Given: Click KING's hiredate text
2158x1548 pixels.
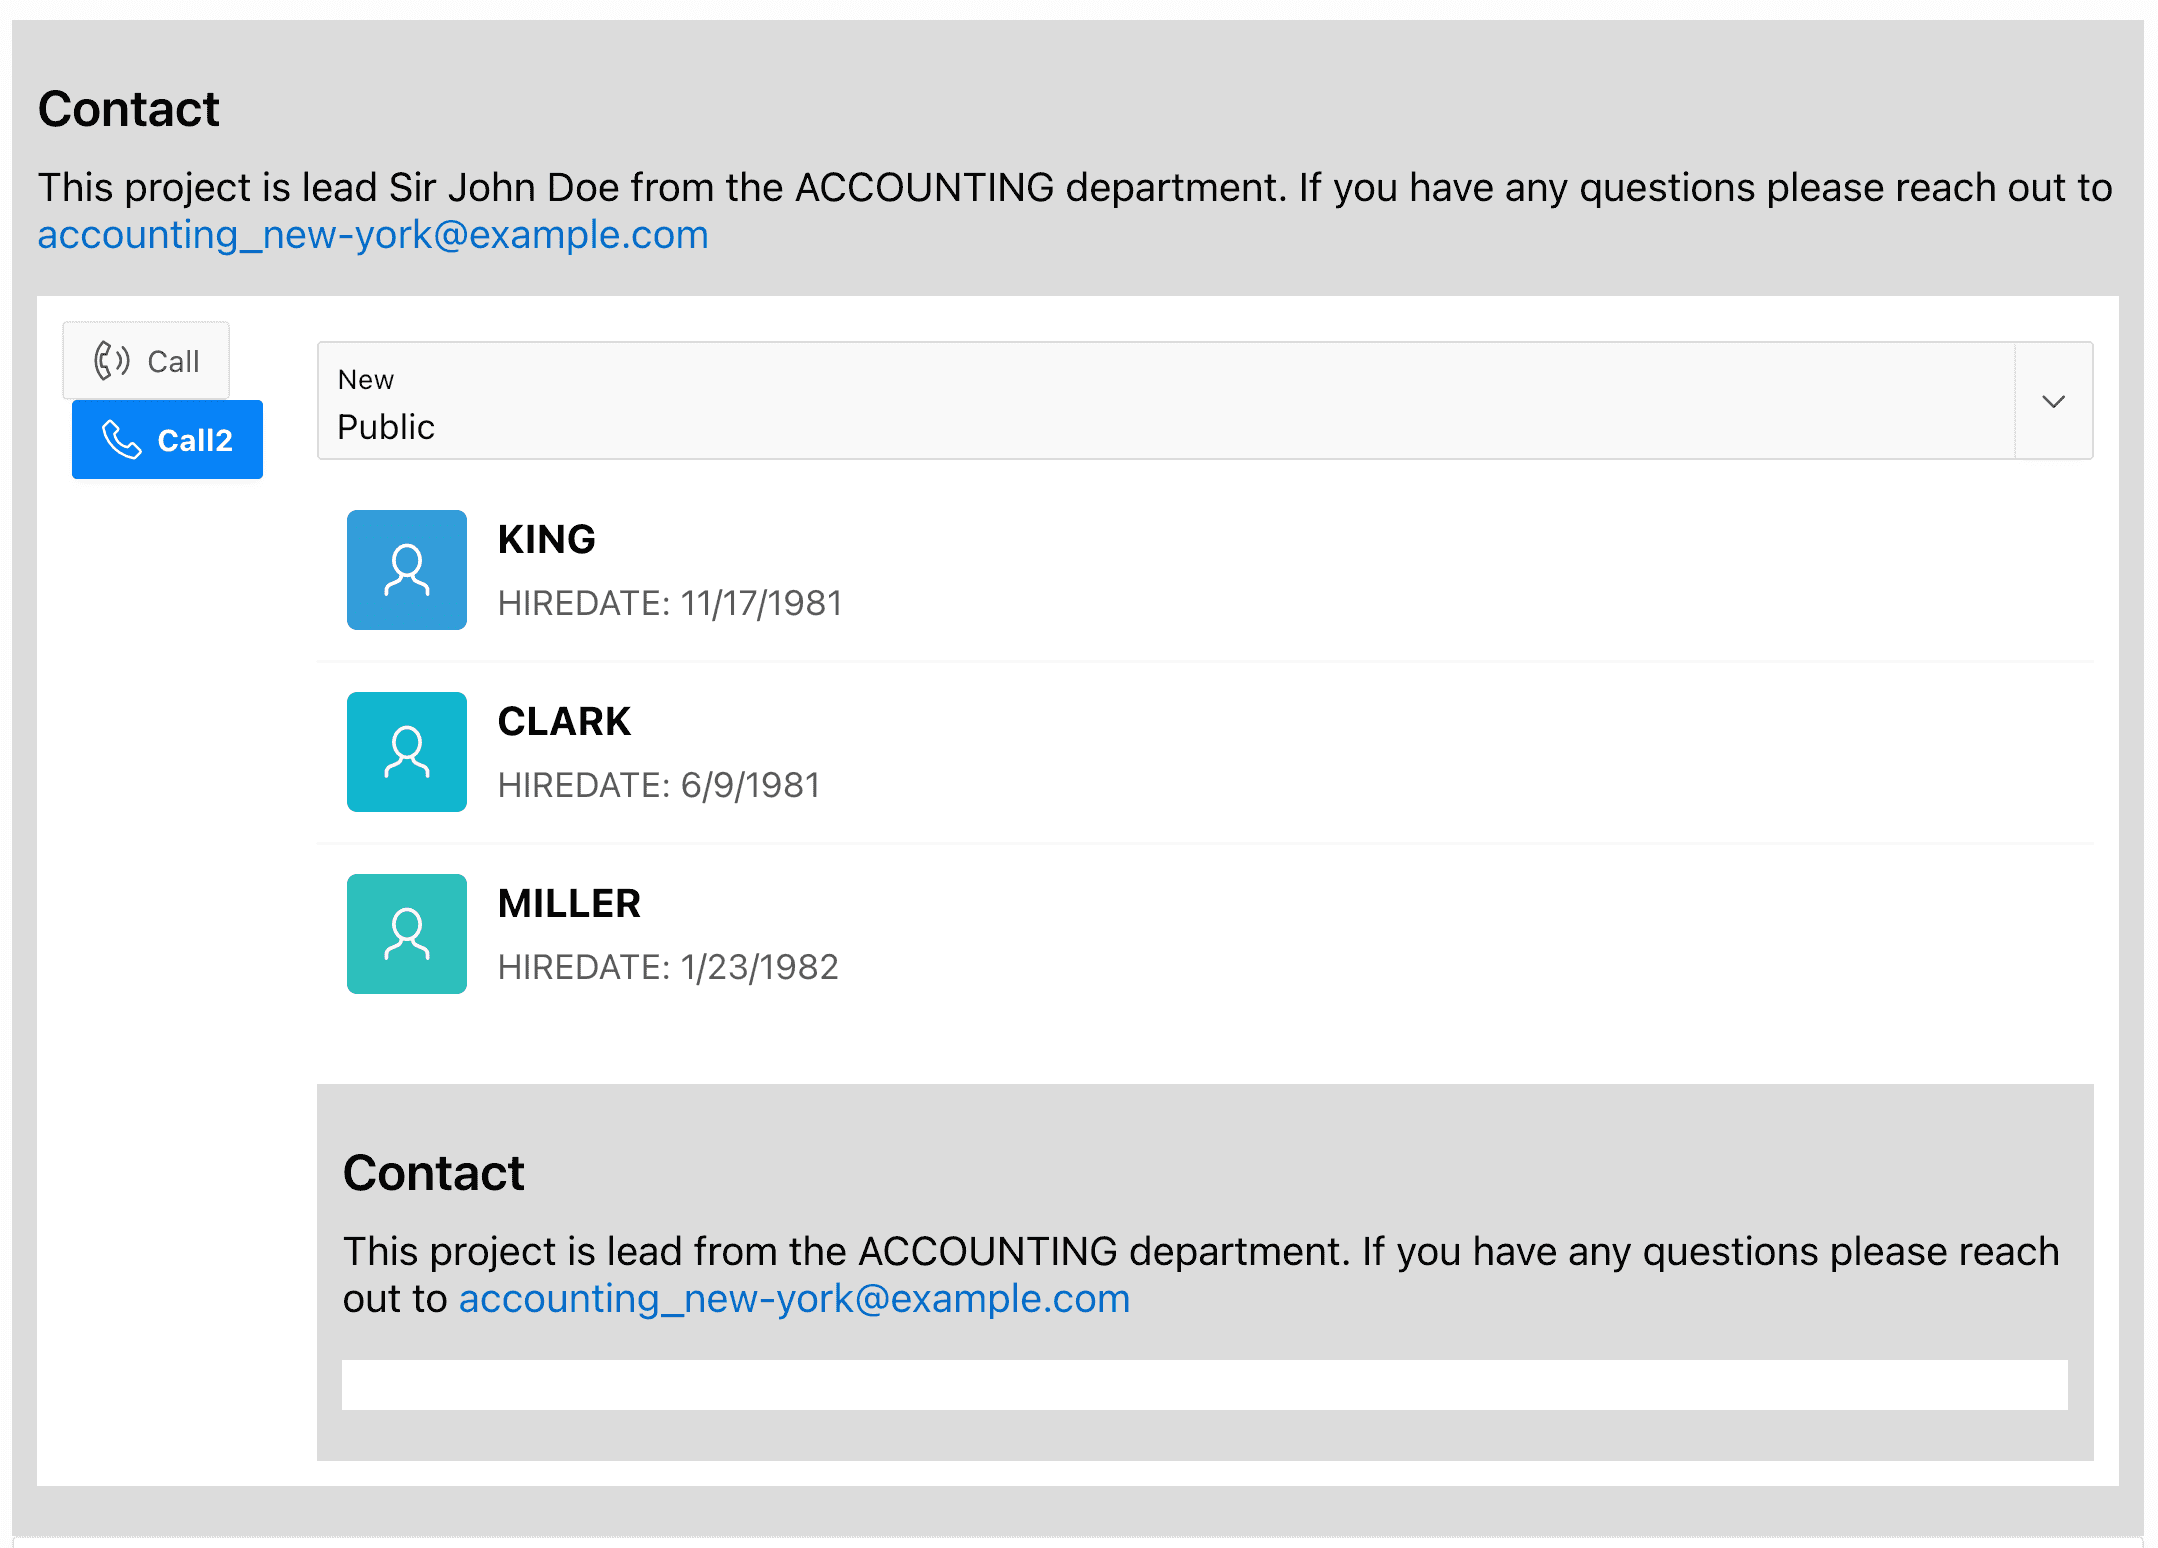Looking at the screenshot, I should 669,602.
